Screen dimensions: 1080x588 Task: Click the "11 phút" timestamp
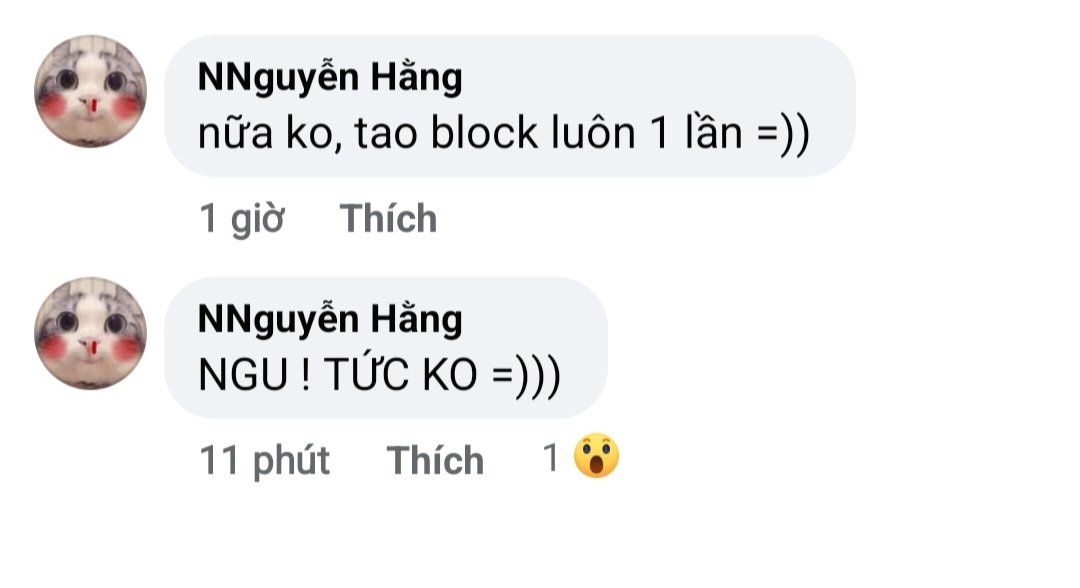pyautogui.click(x=264, y=460)
